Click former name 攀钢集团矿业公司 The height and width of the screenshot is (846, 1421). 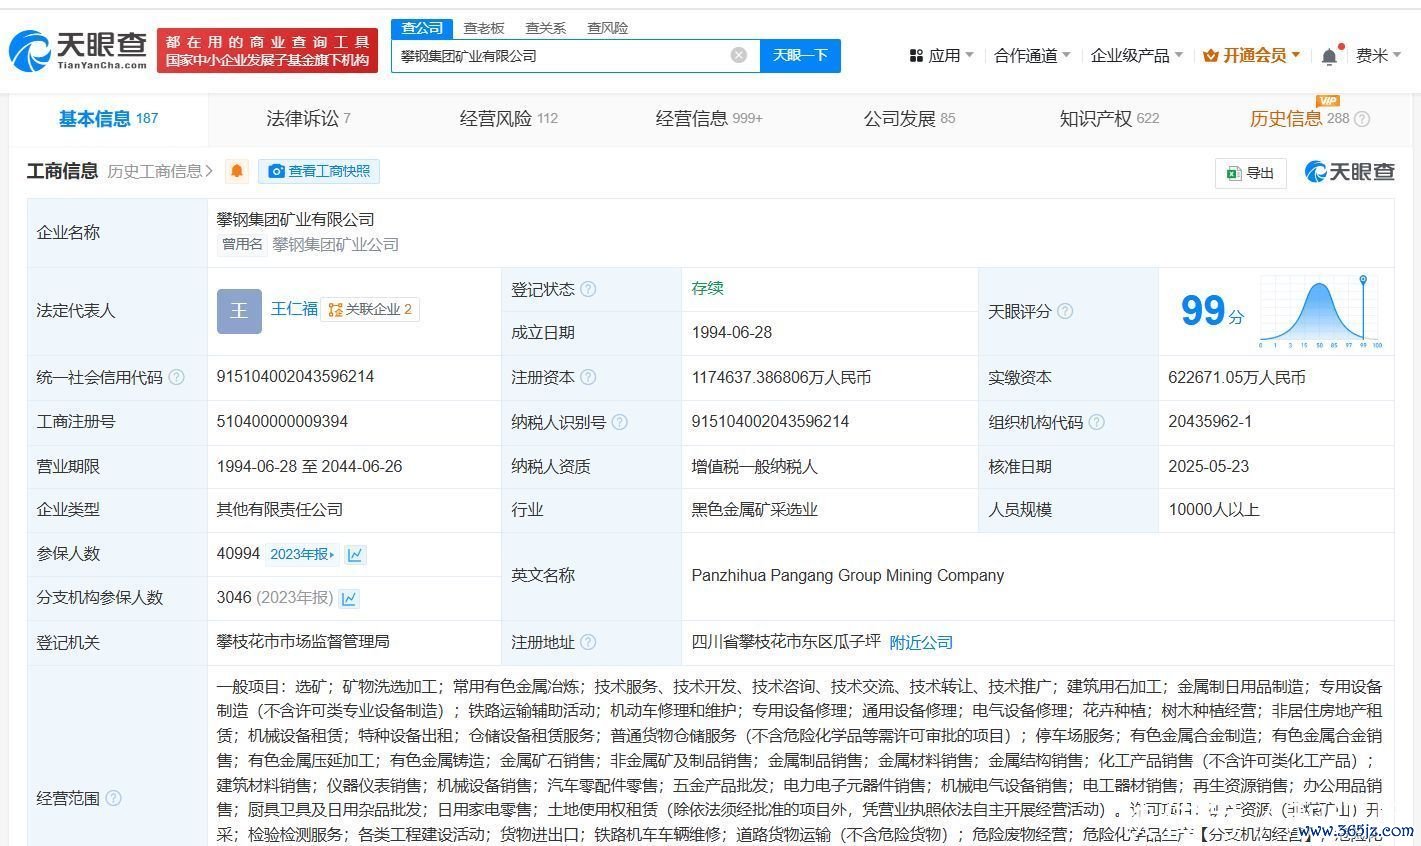pyautogui.click(x=335, y=244)
